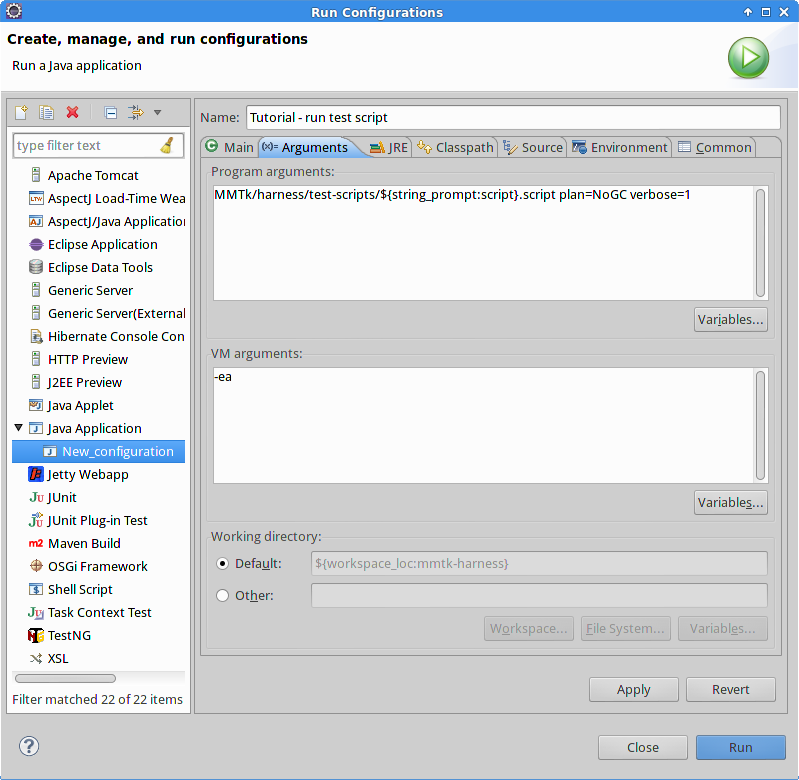The image size is (799, 780).
Task: Select Task Context Test entry
Action: (90, 612)
